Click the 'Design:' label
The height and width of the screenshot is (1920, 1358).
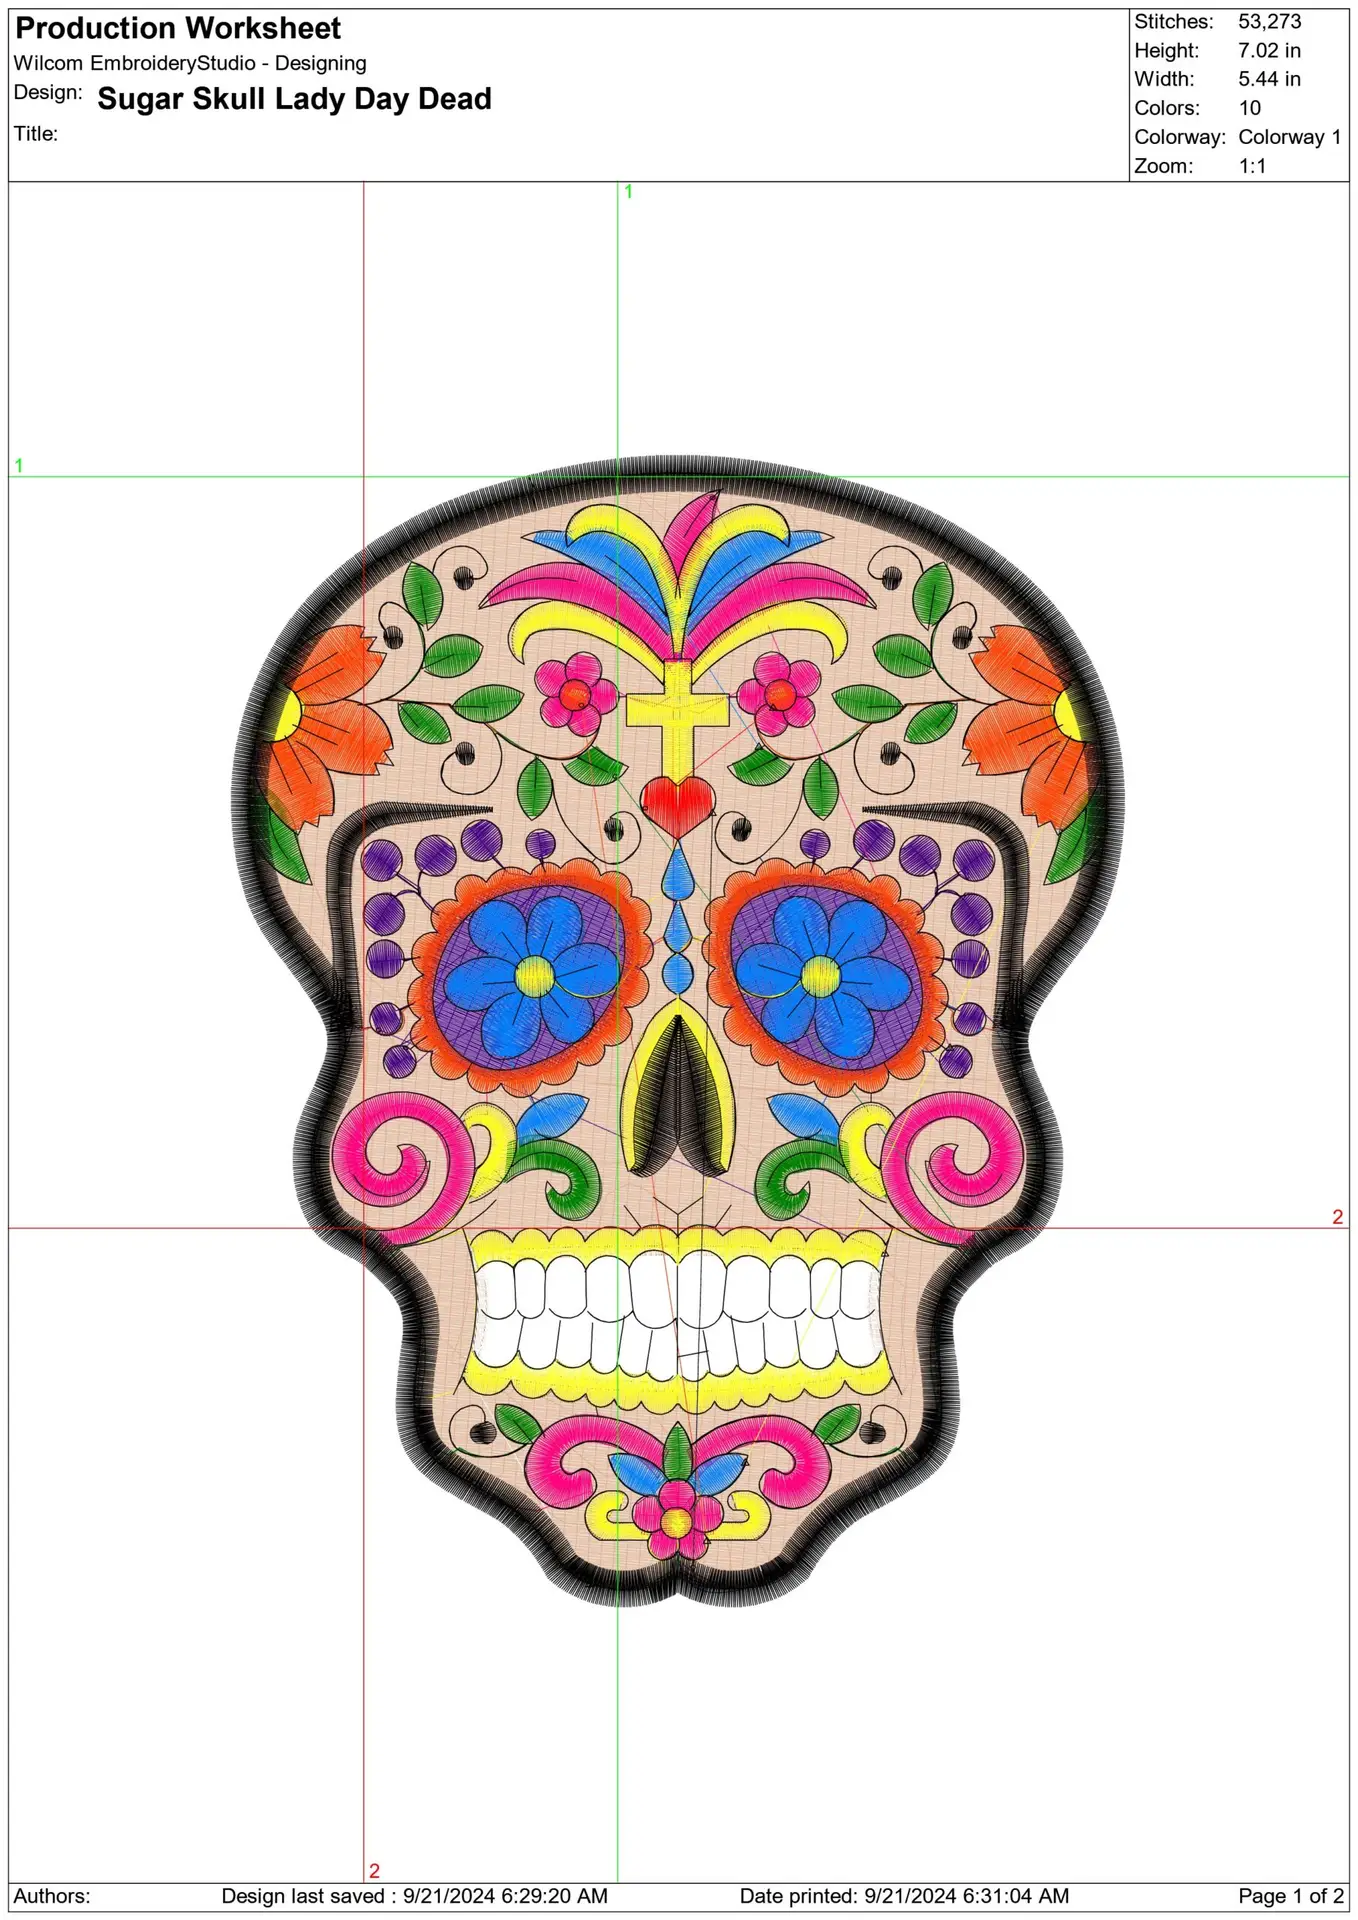tap(48, 93)
